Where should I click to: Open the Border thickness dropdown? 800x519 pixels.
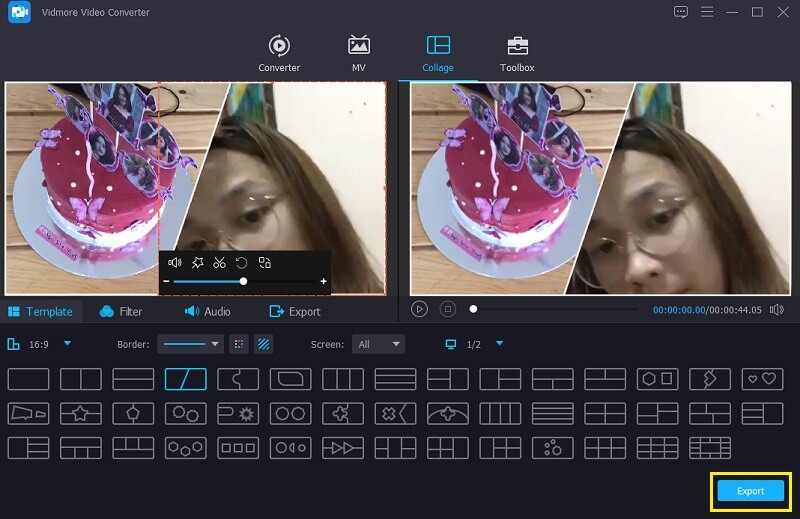tap(190, 344)
